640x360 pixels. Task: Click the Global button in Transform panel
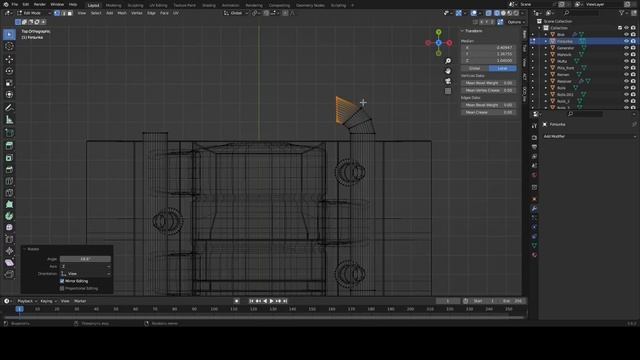(475, 69)
